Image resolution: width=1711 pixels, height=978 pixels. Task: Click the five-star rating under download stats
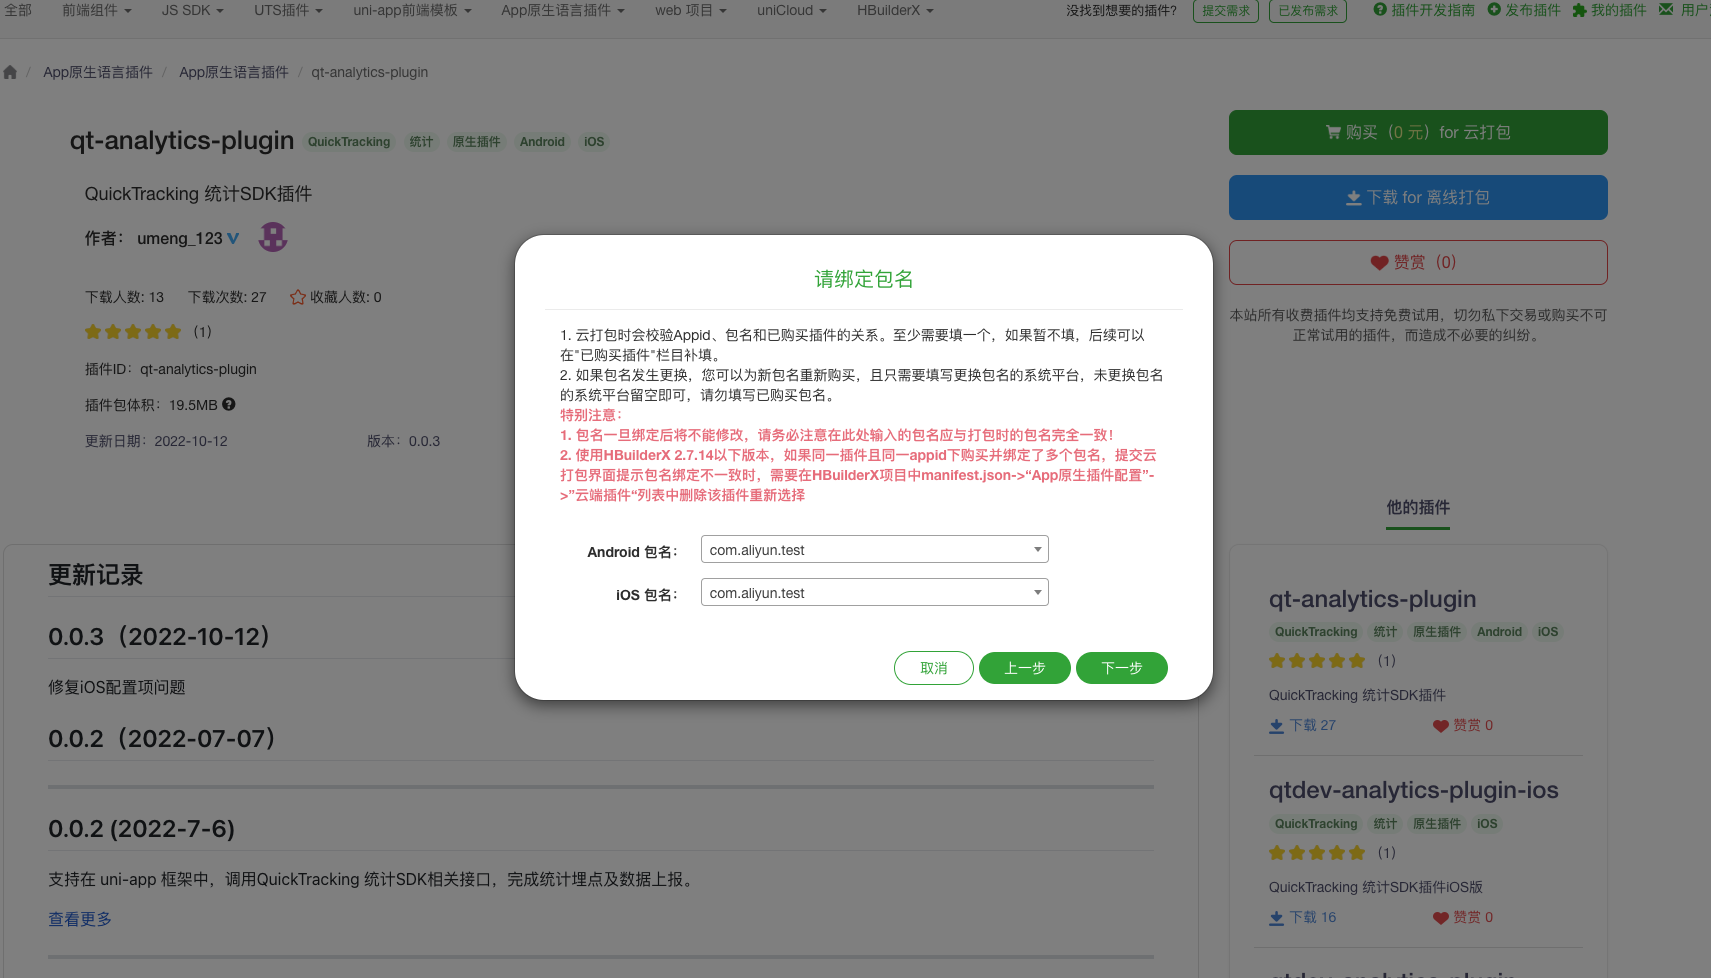[133, 332]
